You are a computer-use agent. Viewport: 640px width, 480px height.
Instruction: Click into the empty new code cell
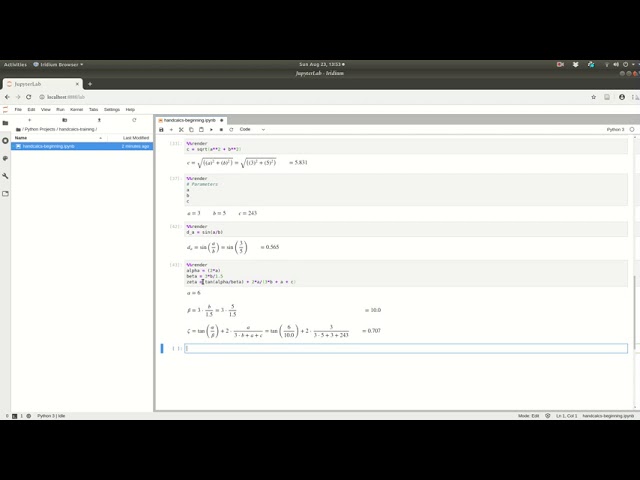click(x=406, y=348)
